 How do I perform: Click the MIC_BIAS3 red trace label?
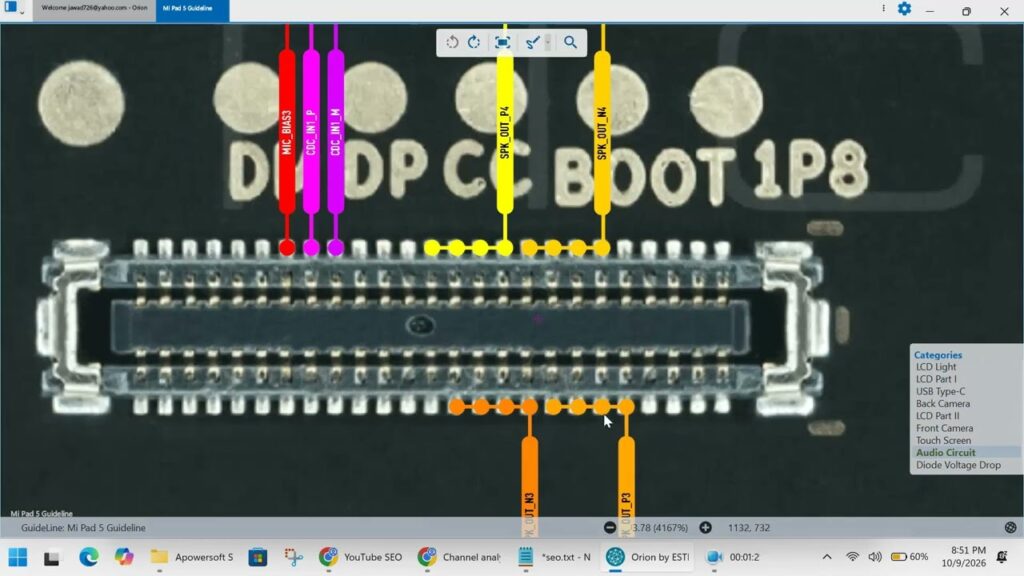click(x=287, y=133)
